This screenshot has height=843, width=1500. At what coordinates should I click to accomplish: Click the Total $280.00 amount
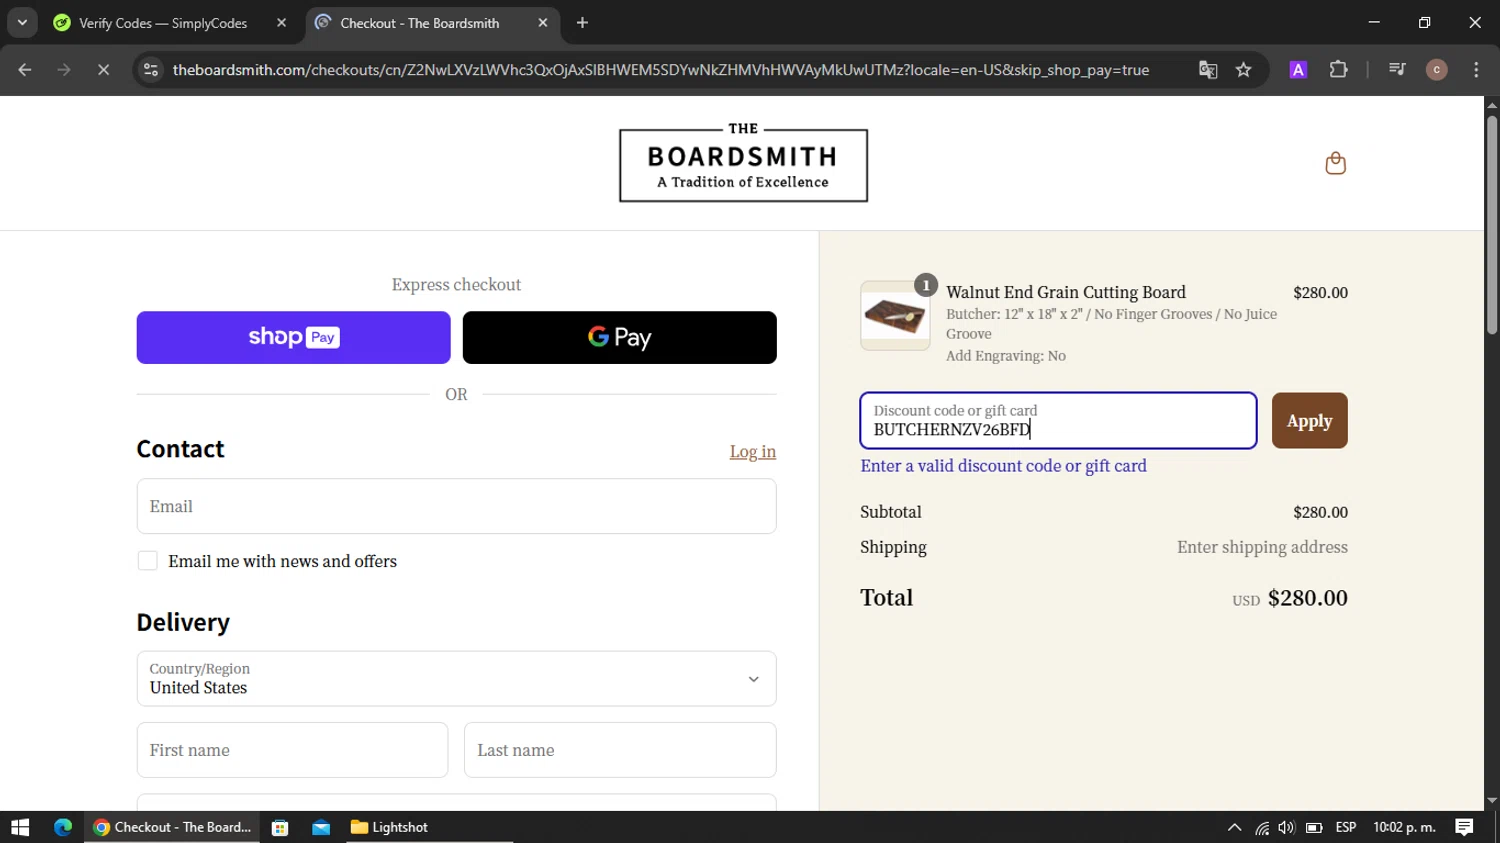pos(1307,598)
